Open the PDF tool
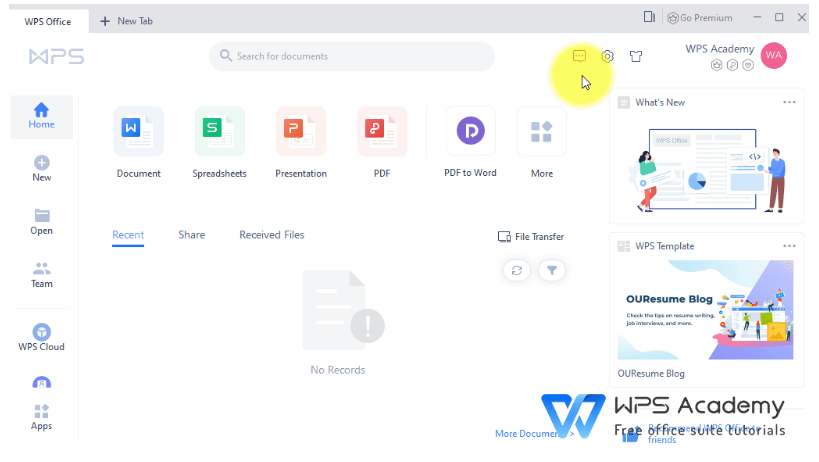 pos(382,143)
